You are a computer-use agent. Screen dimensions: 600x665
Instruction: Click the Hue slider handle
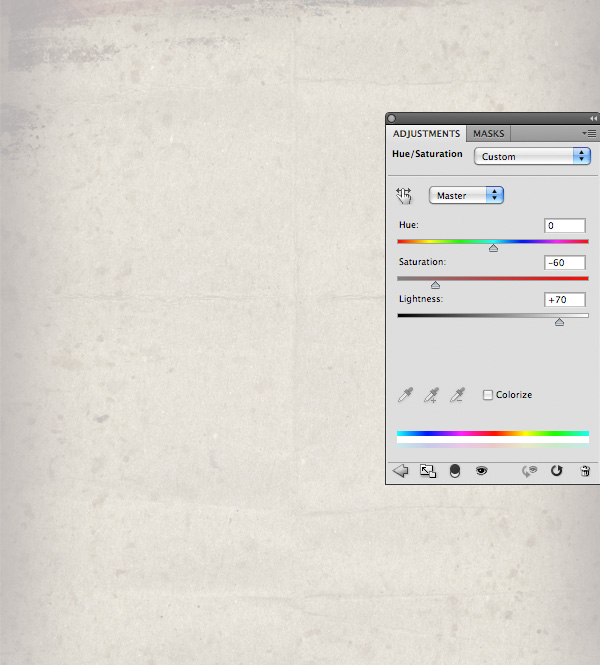[493, 248]
